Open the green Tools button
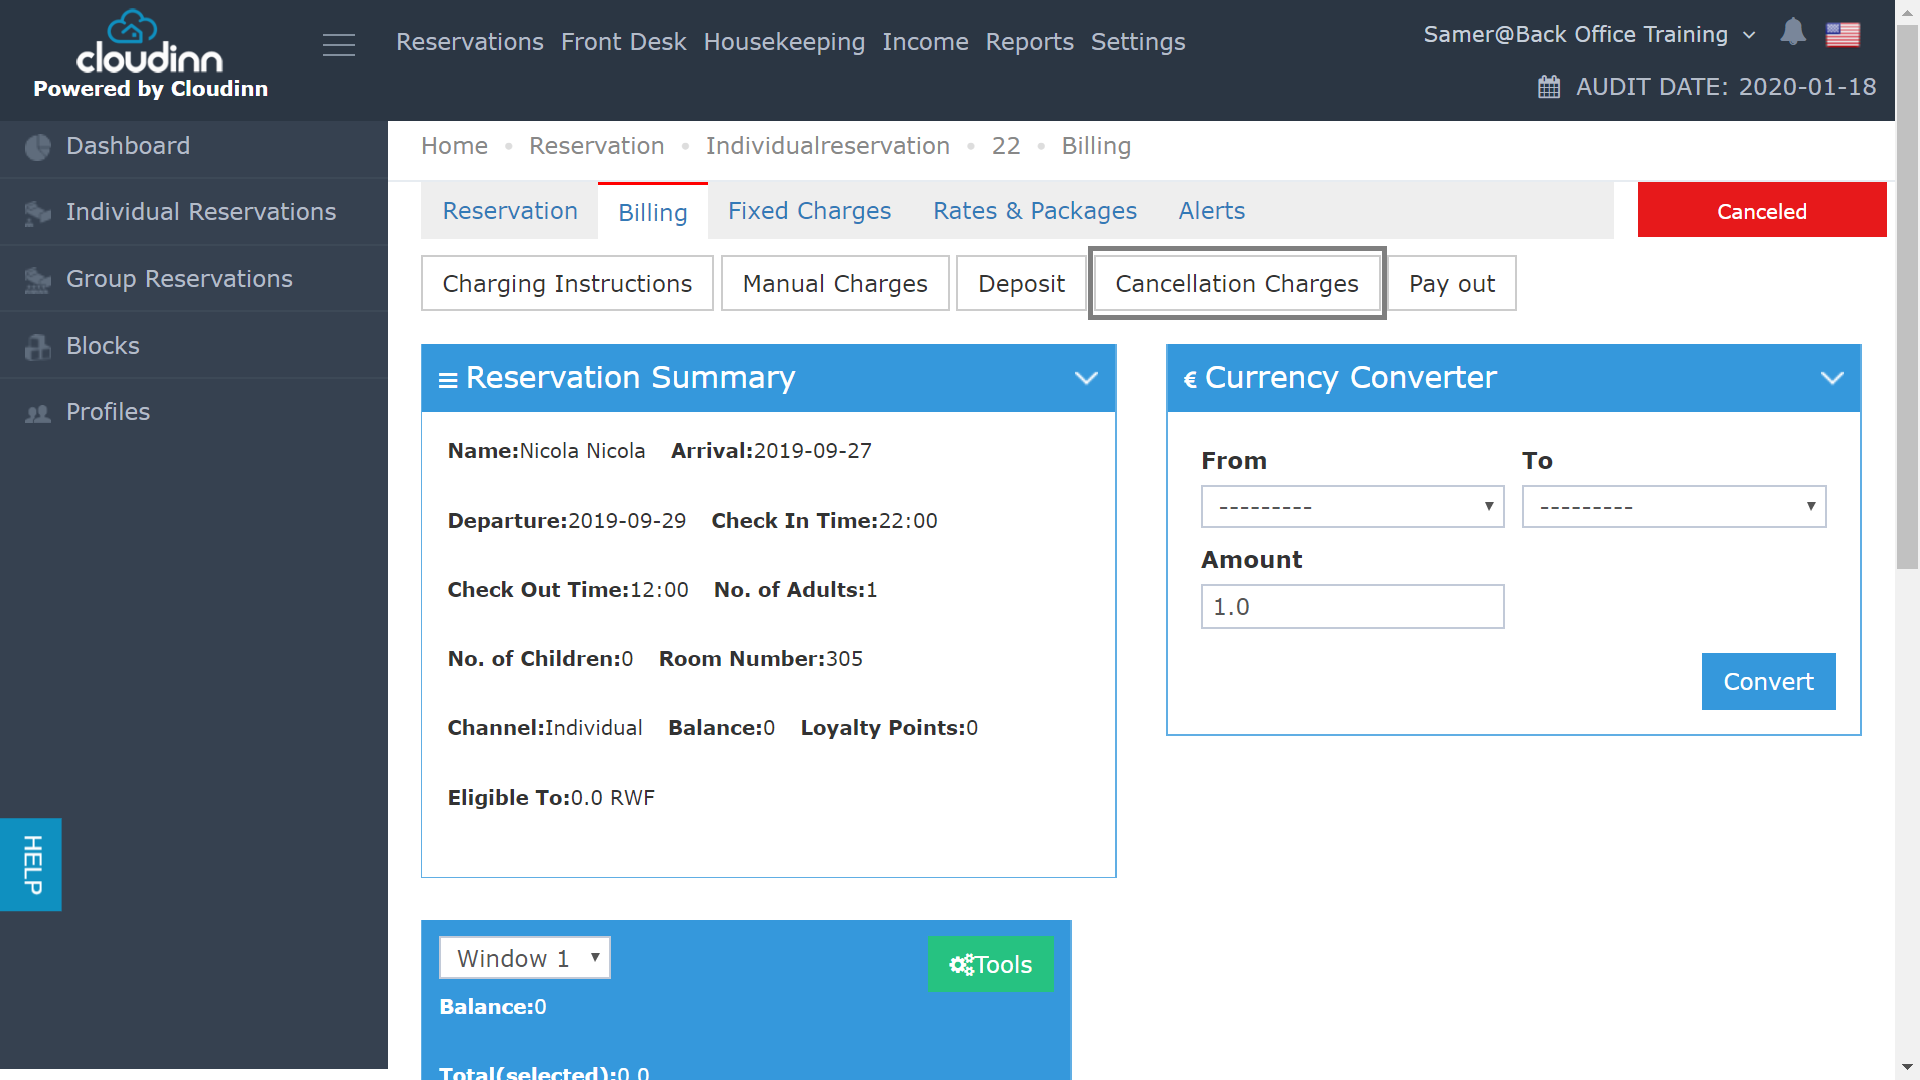This screenshot has height=1080, width=1920. coord(990,964)
